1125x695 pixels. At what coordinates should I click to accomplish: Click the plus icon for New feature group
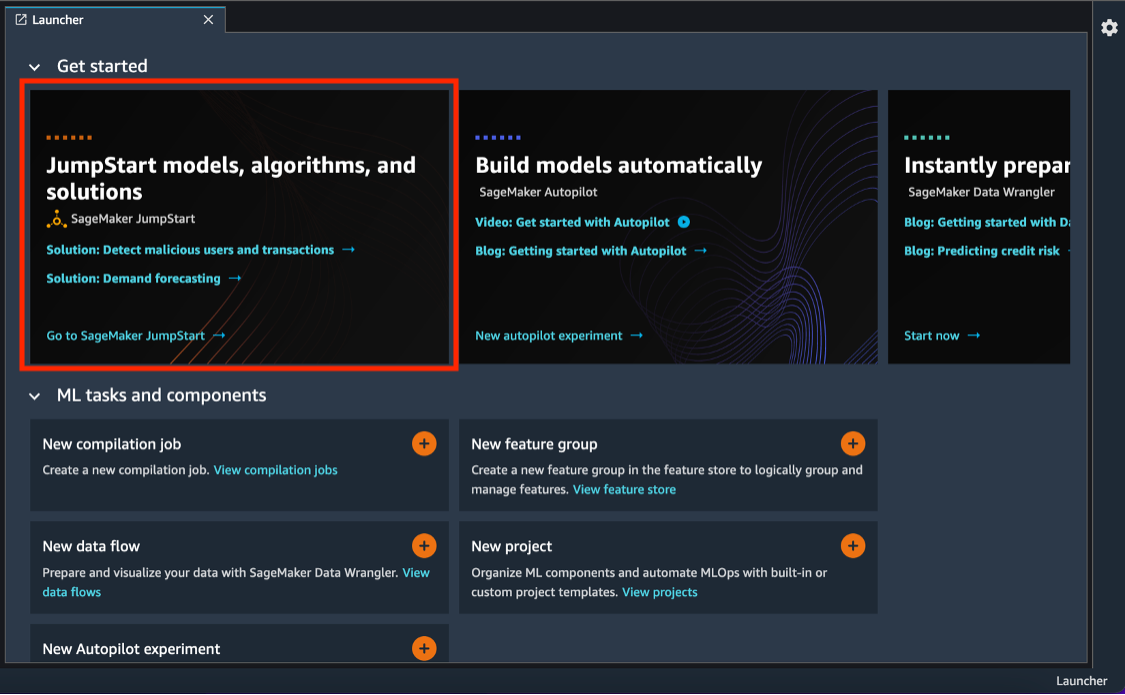(853, 443)
